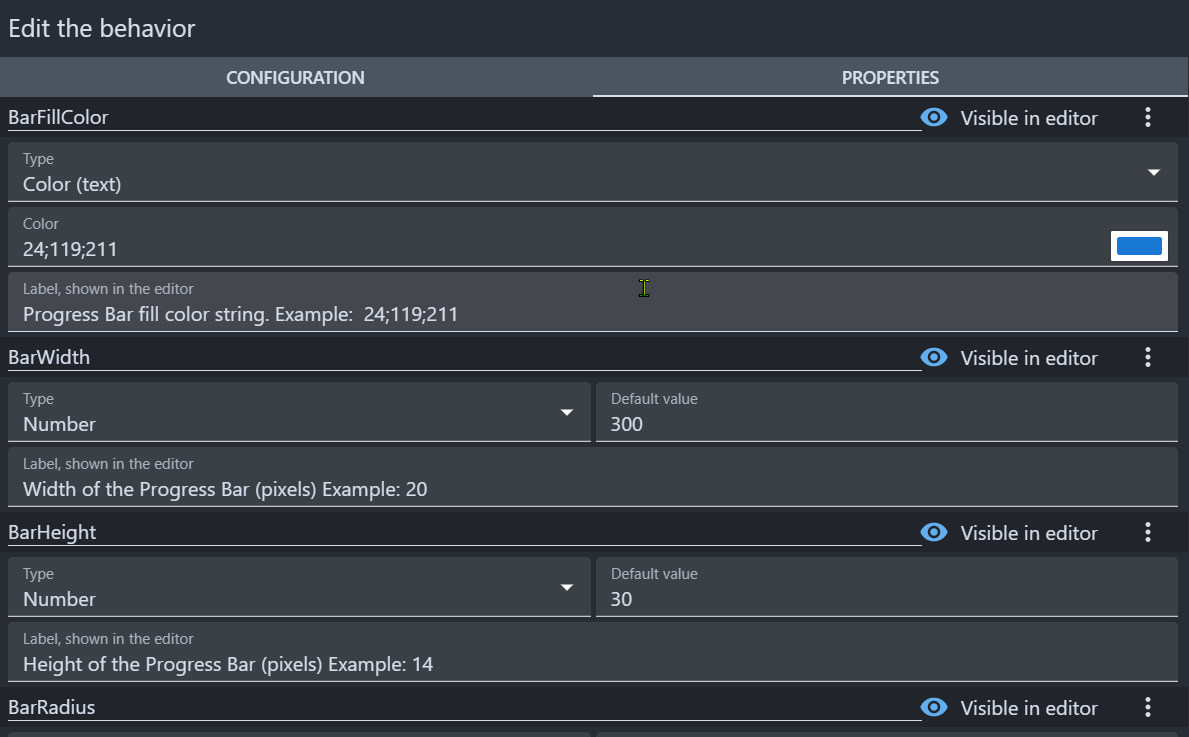The height and width of the screenshot is (737, 1189).
Task: Click the BarHeight default value 30 field
Action: point(885,599)
